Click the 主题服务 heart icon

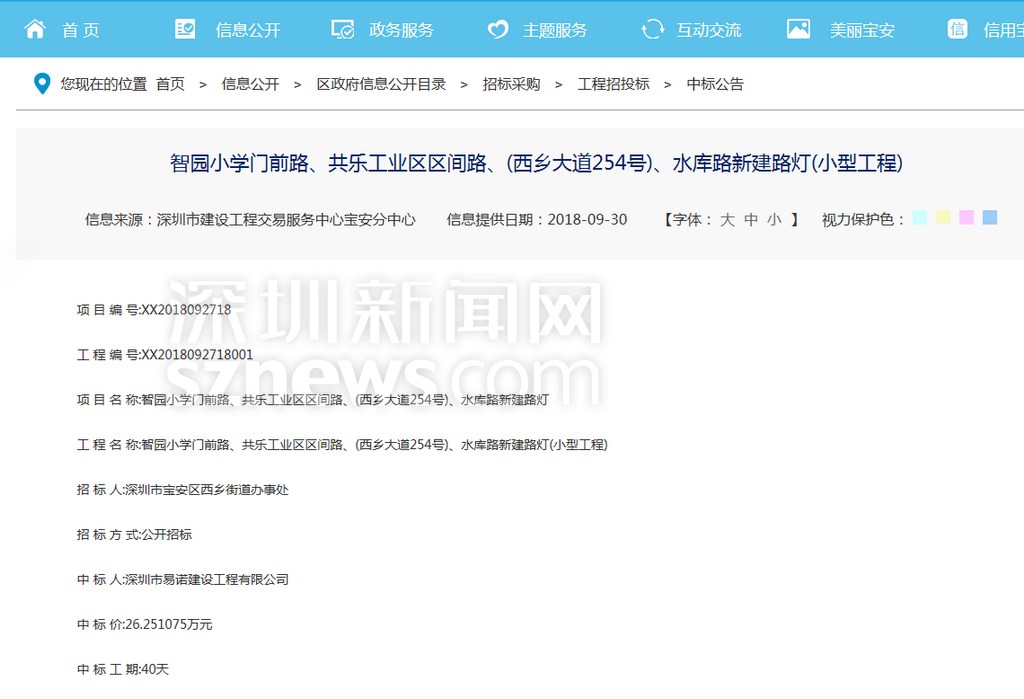(x=497, y=29)
